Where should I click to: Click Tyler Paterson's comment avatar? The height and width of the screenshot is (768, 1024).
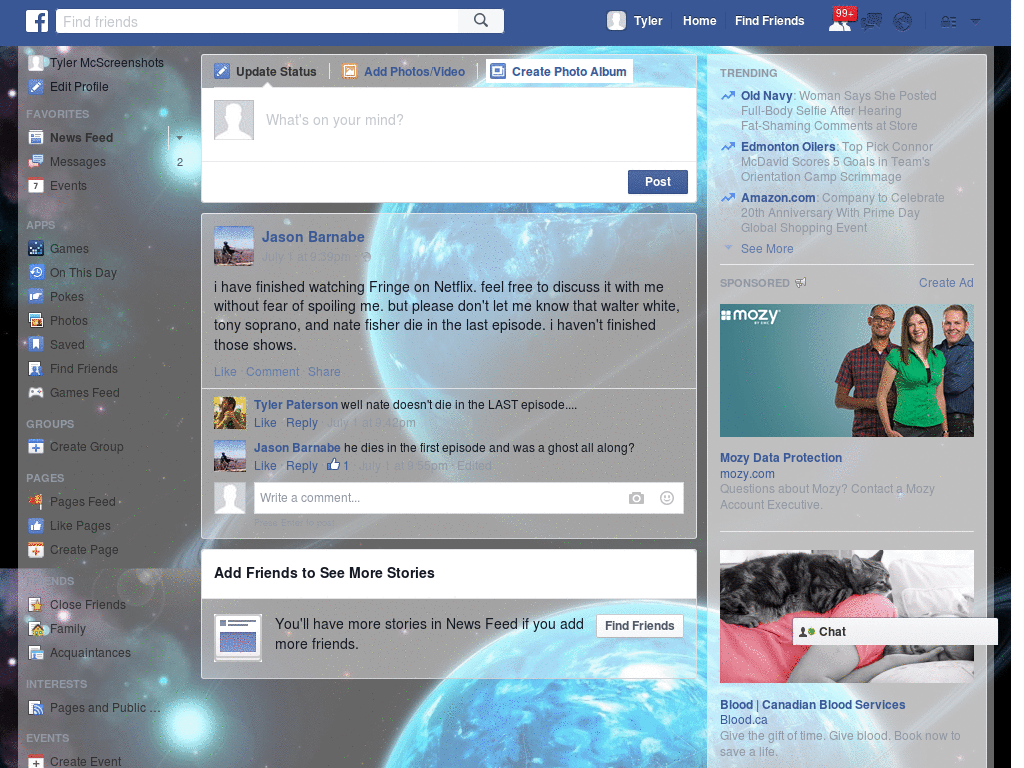tap(230, 413)
